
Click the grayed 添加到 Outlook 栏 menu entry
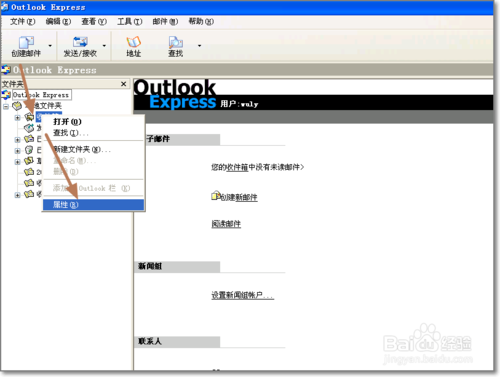point(93,188)
